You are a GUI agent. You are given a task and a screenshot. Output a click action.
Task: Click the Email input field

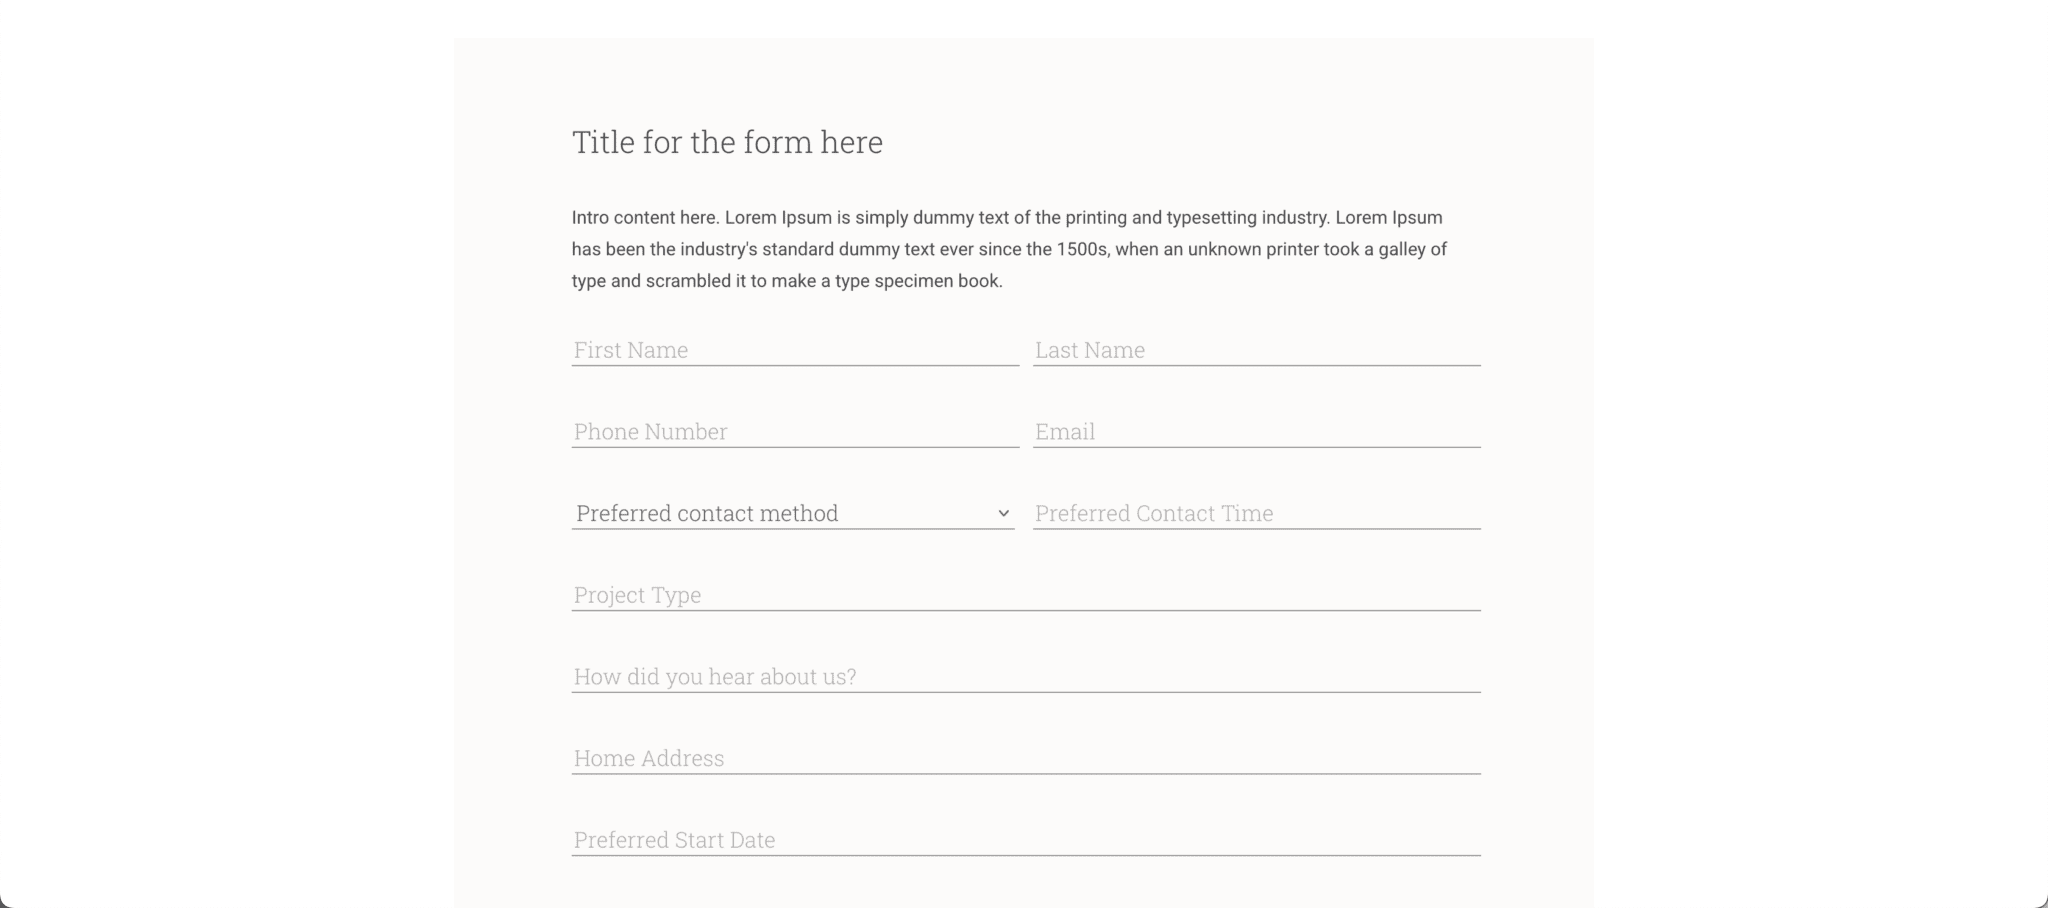pos(1256,432)
